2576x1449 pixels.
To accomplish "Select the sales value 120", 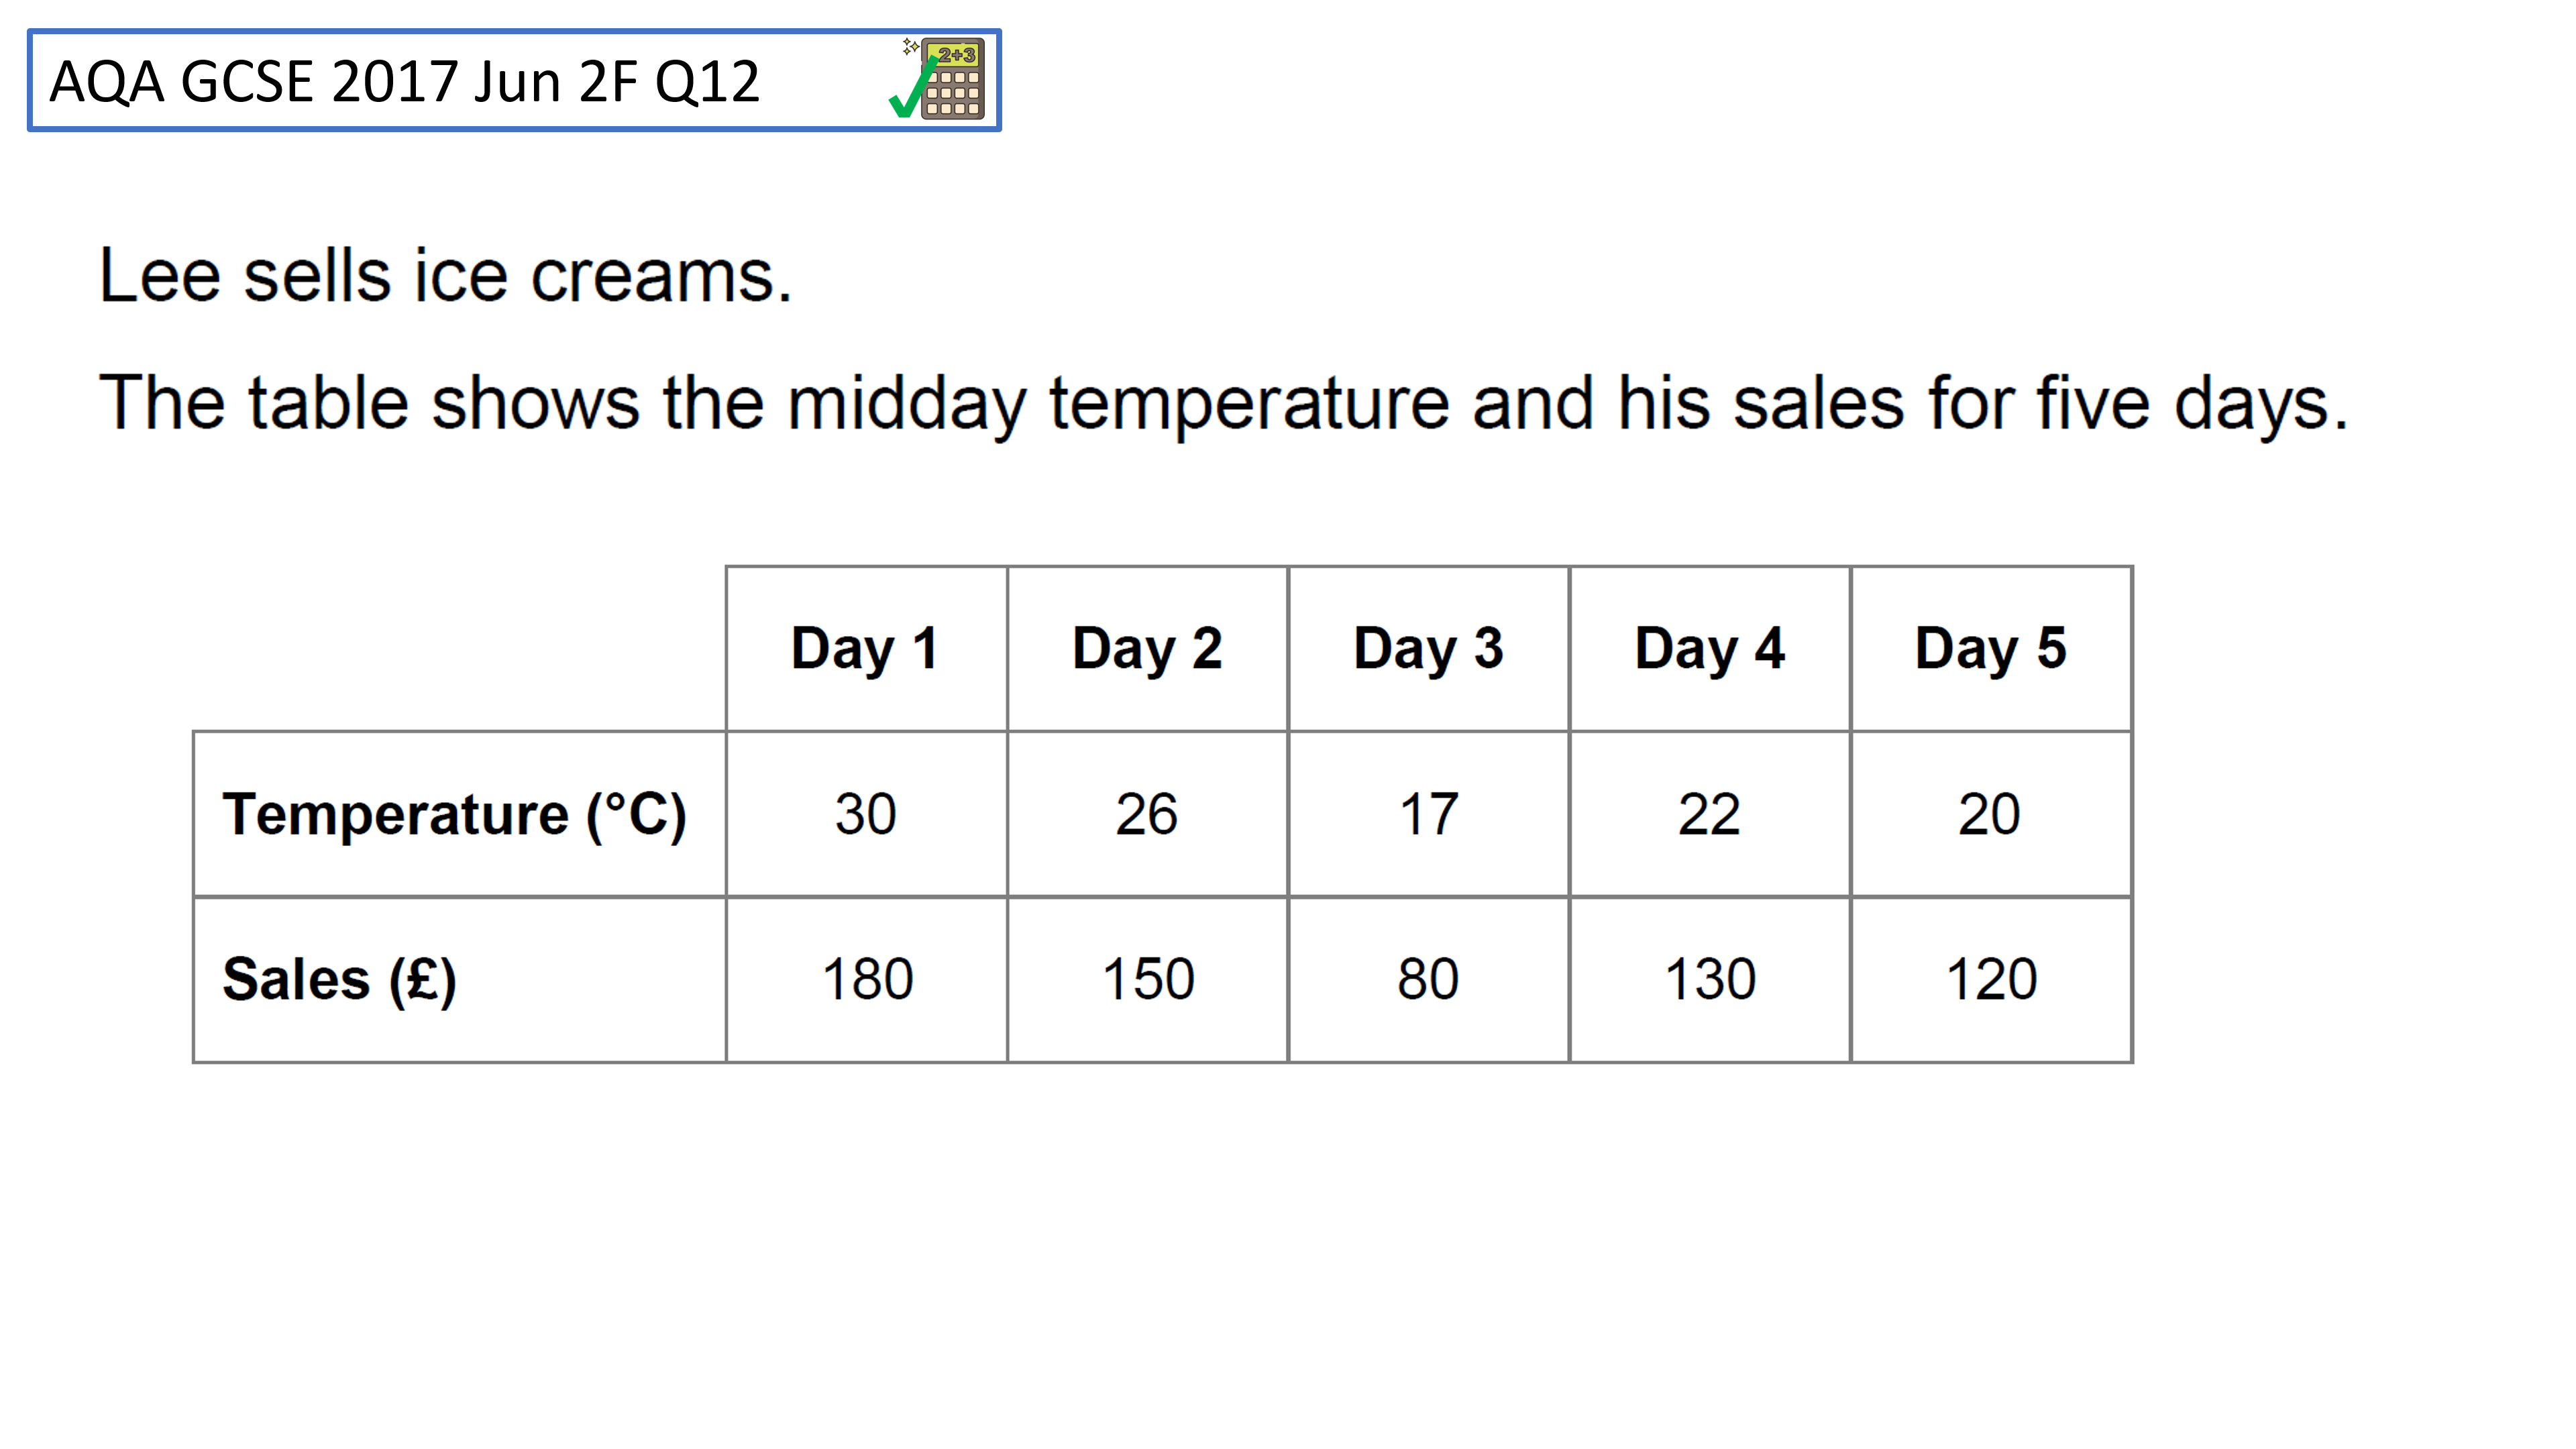I will pyautogui.click(x=1991, y=979).
